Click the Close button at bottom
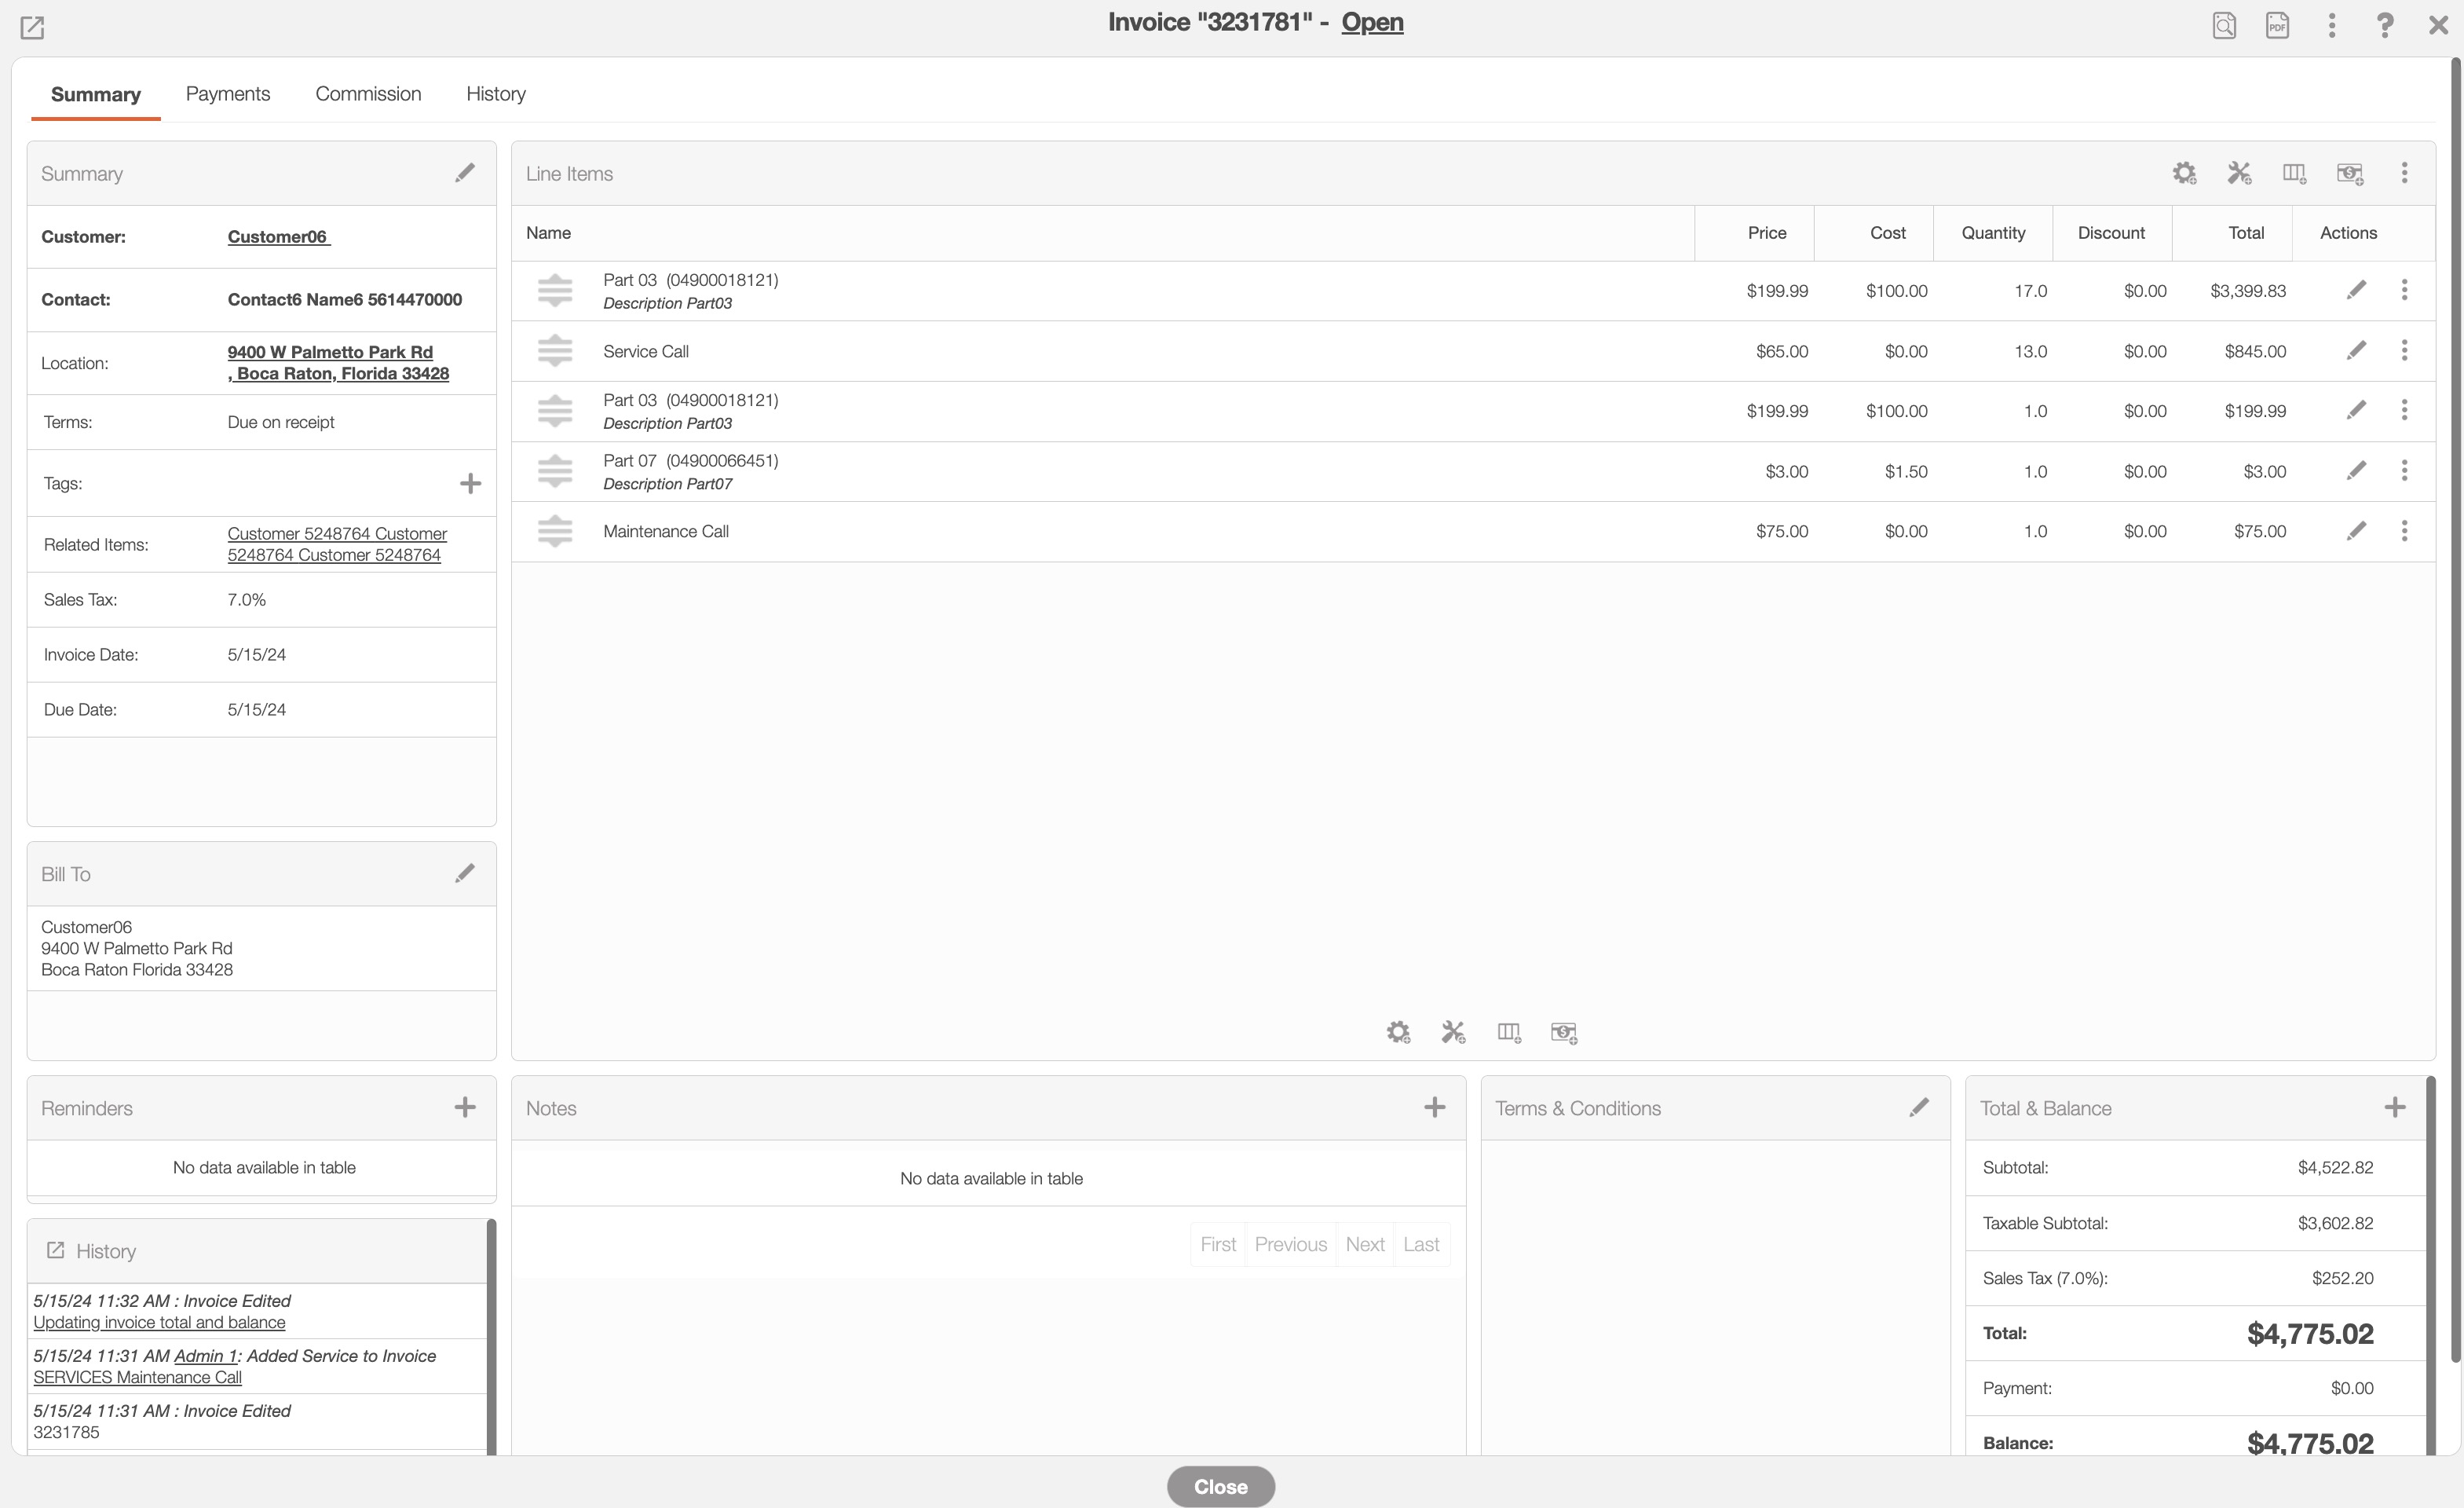This screenshot has width=2464, height=1508. coord(1220,1486)
